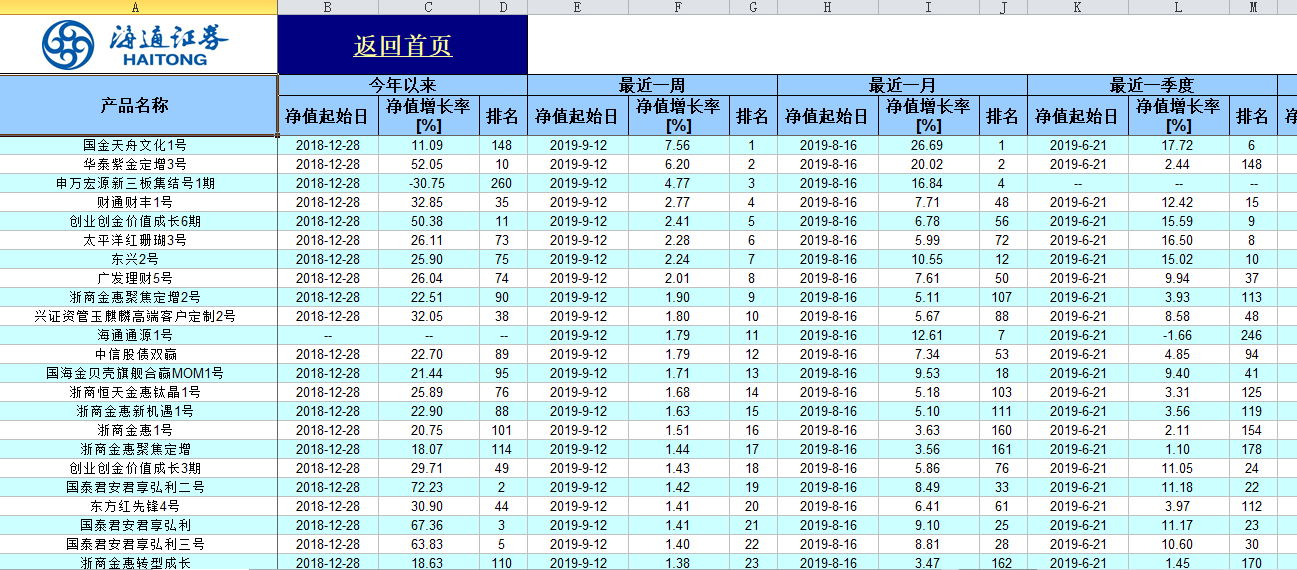Select product name 国金天舟文化1号

pos(135,145)
